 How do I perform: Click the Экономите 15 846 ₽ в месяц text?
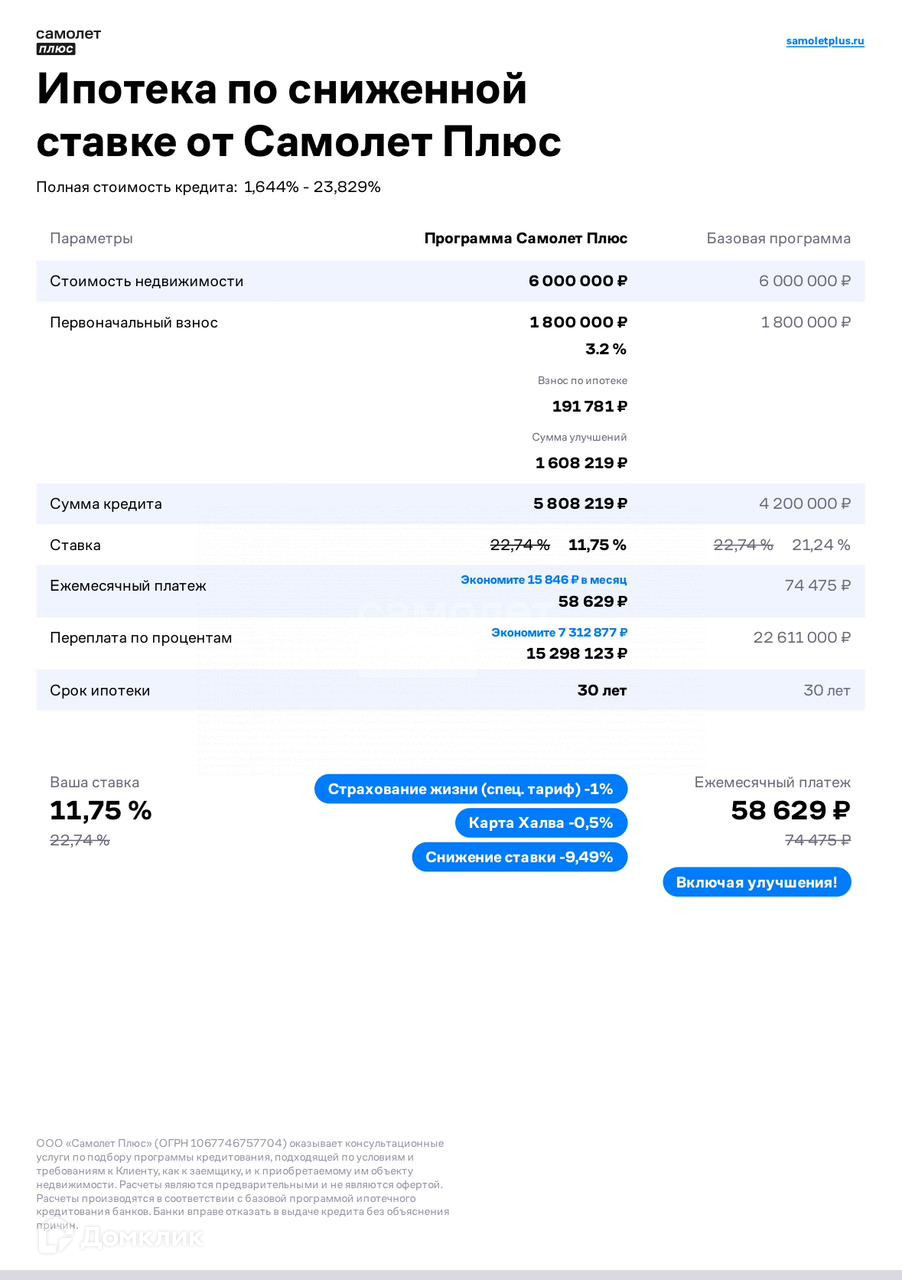(543, 580)
